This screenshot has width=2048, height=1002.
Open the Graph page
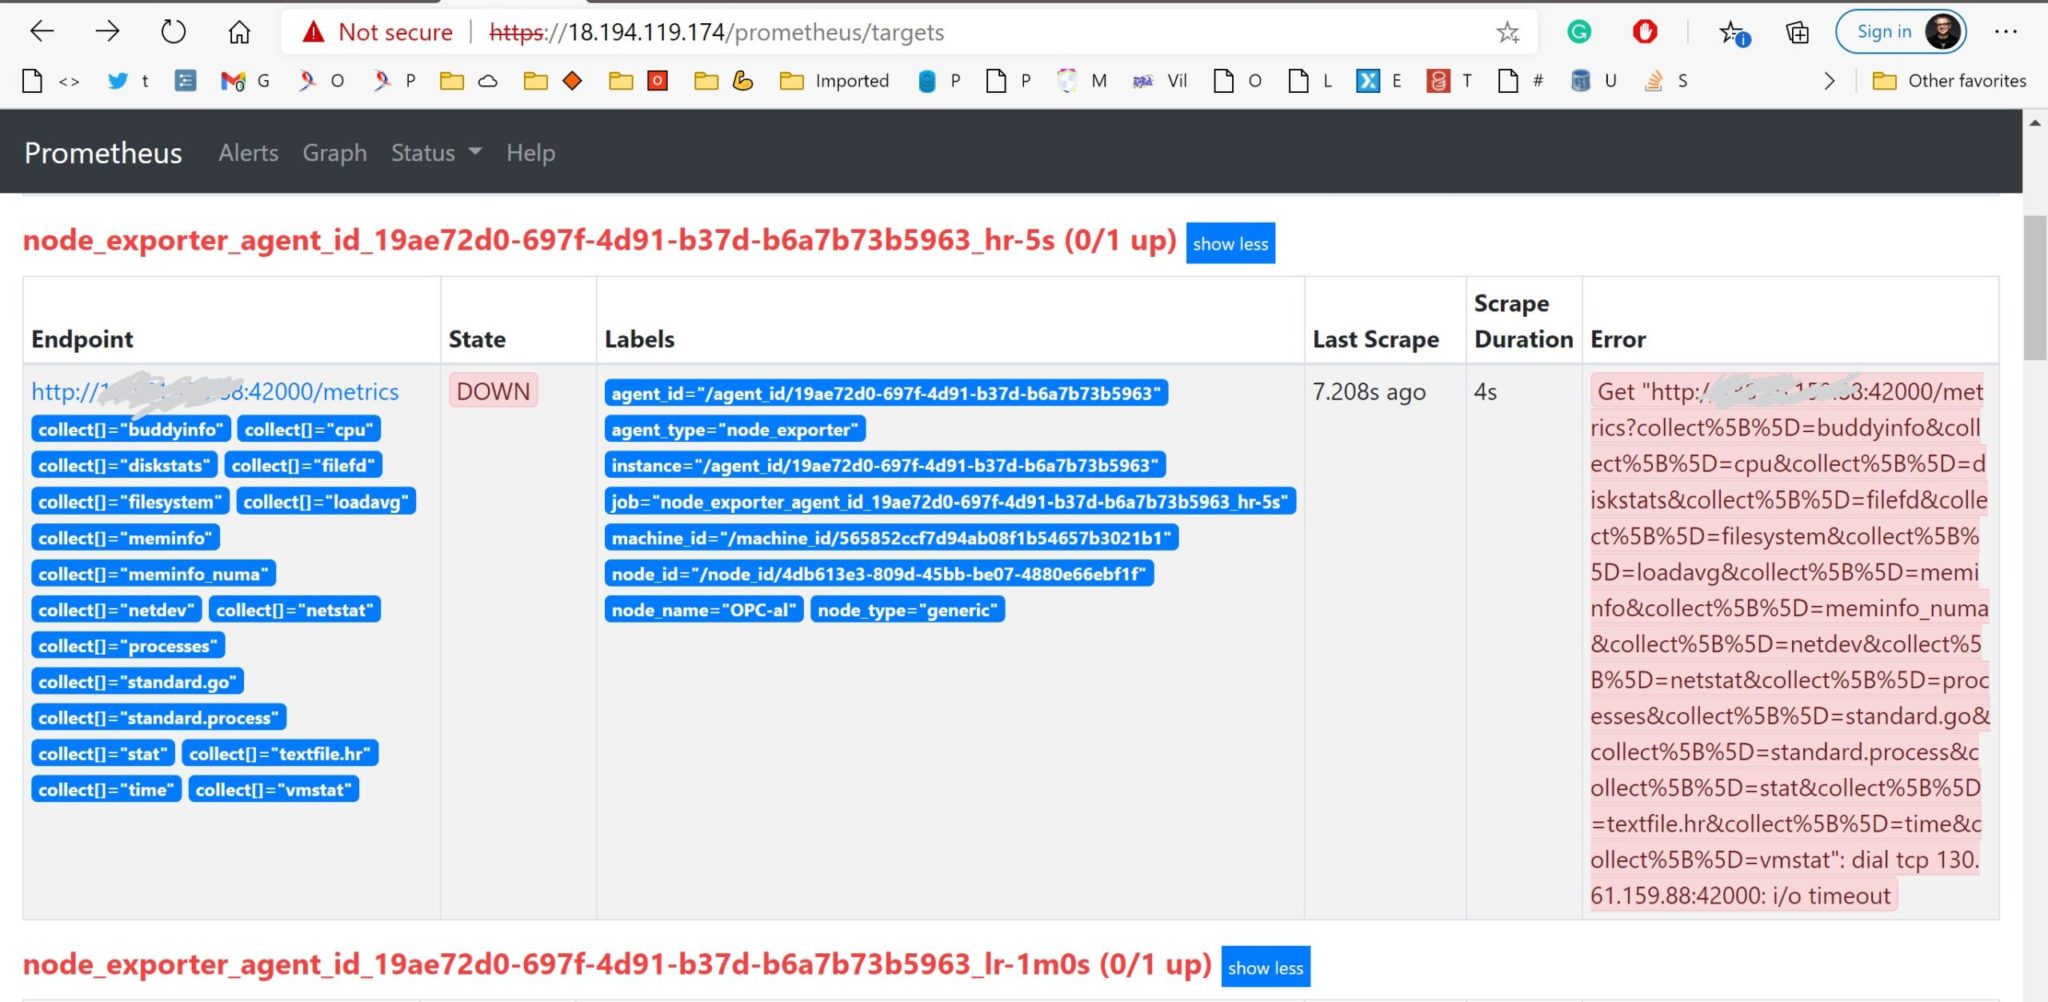(335, 153)
